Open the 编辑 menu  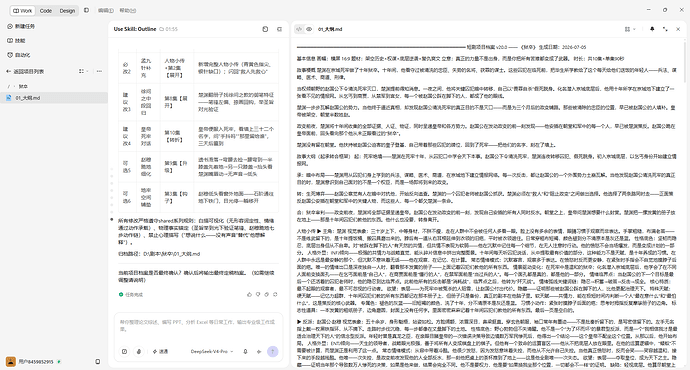click(x=105, y=11)
